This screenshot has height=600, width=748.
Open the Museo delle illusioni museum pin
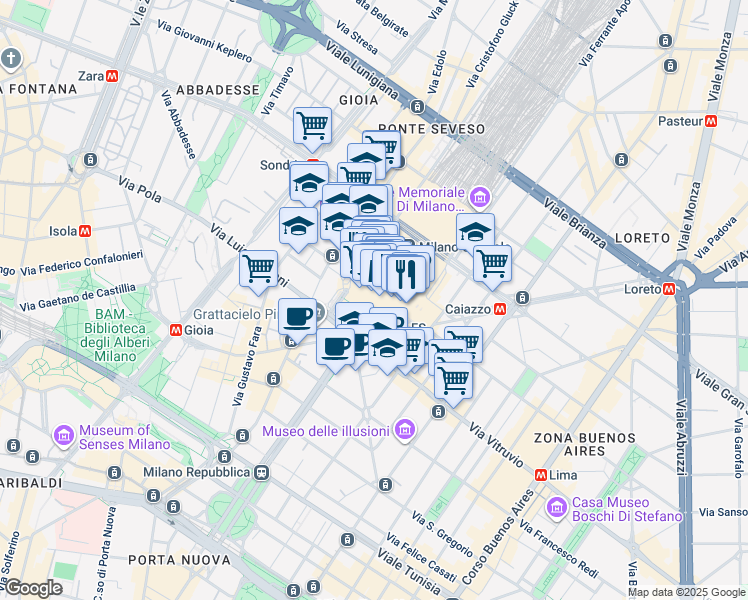click(x=405, y=430)
